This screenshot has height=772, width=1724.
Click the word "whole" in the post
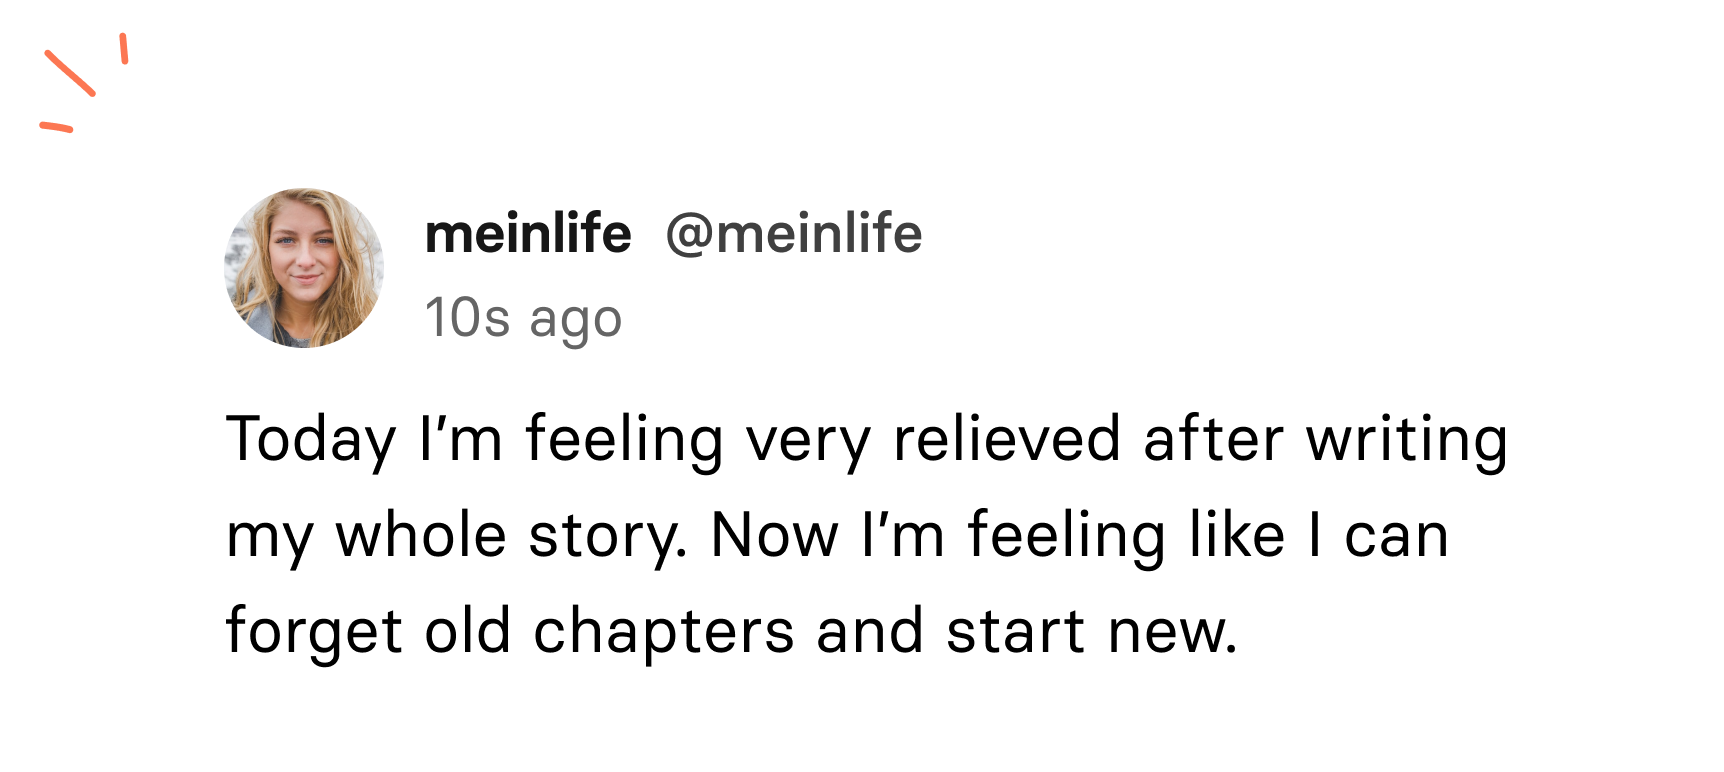tap(420, 535)
